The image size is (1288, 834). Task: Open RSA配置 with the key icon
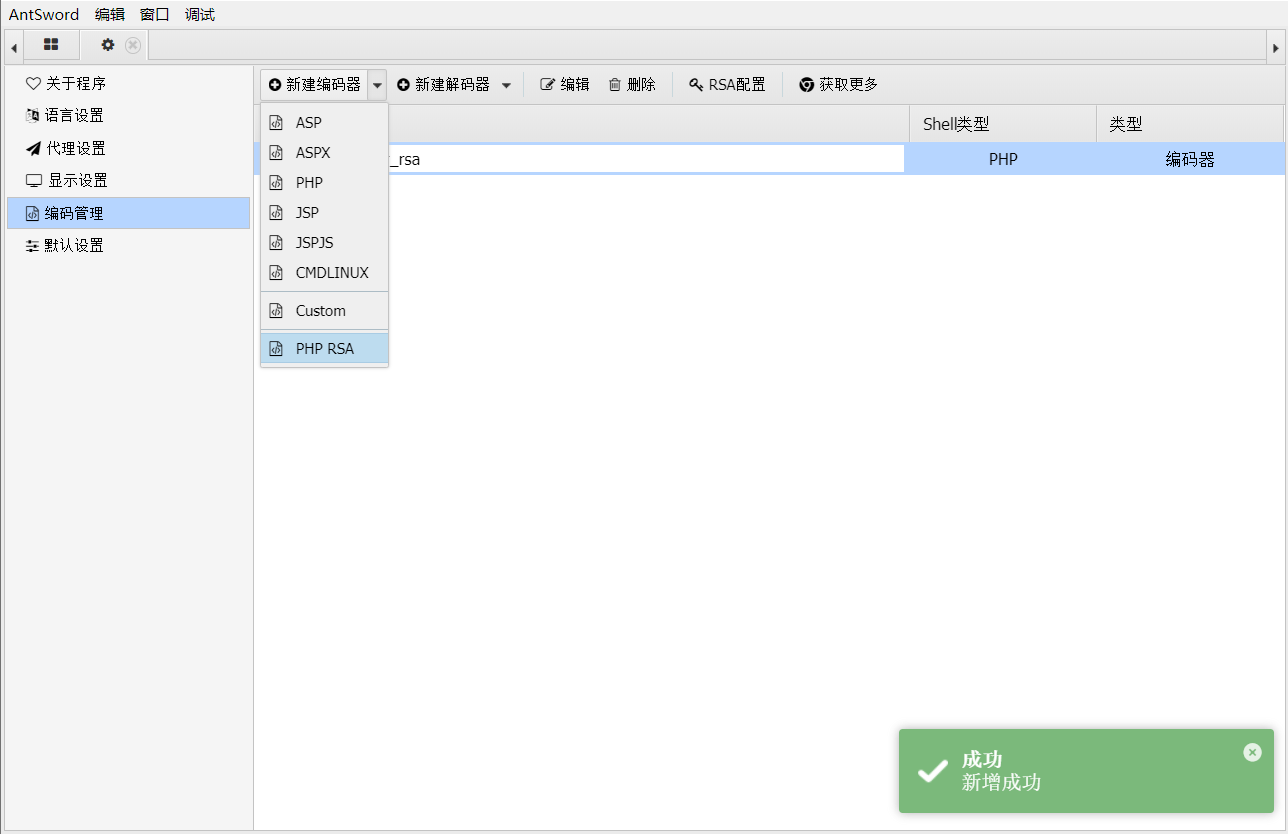727,85
